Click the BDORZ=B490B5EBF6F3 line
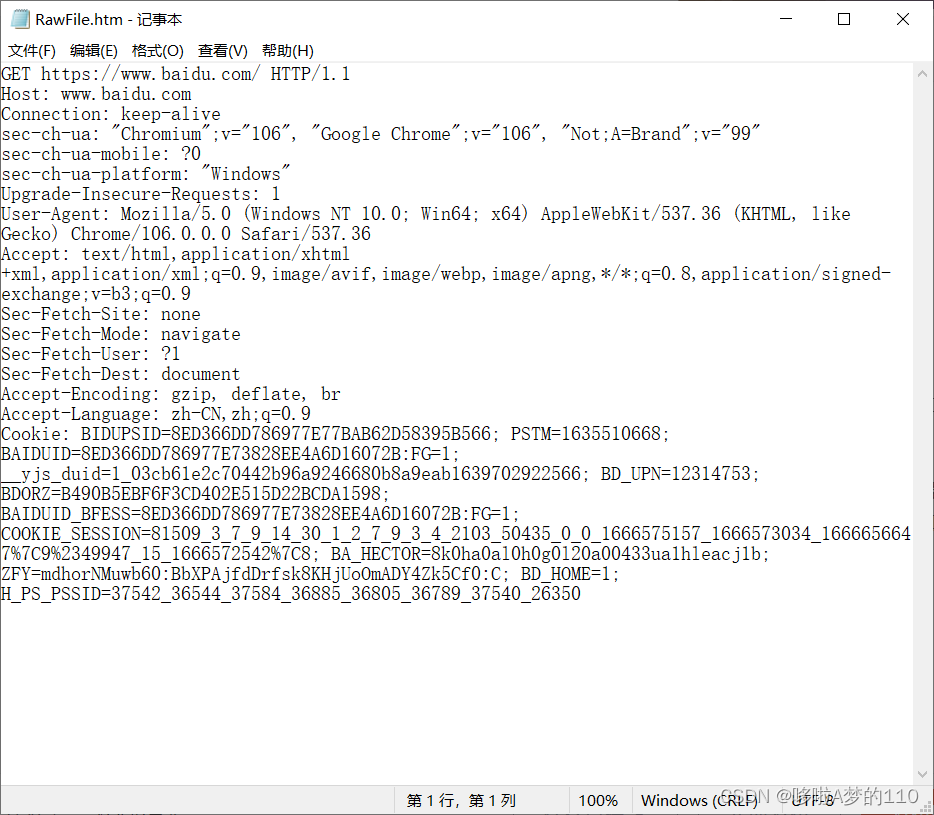The image size is (934, 815). (195, 494)
